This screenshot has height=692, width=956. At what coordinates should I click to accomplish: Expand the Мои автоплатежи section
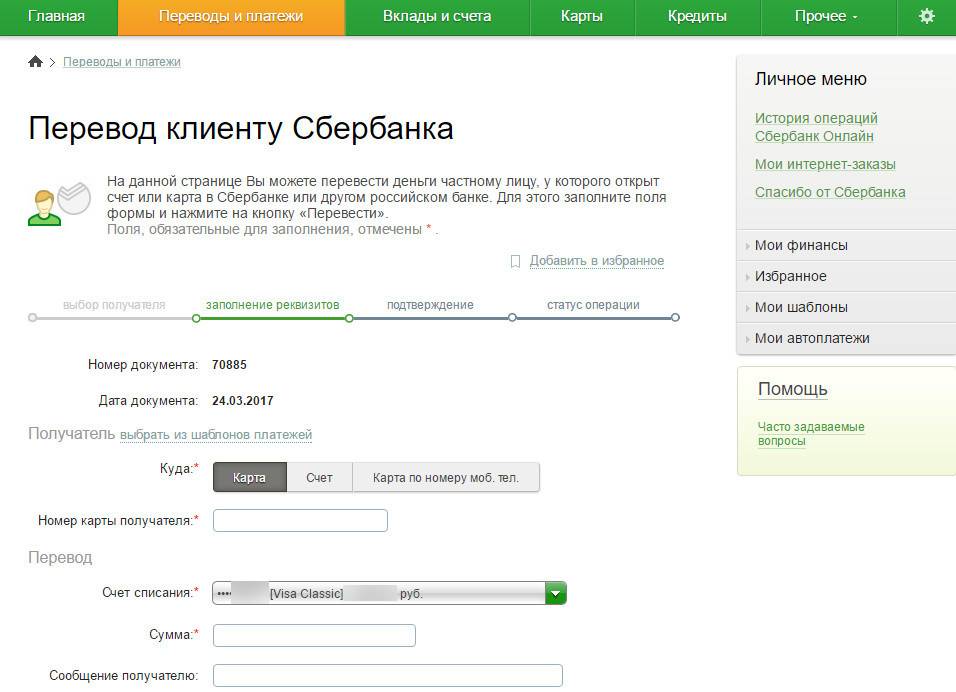pyautogui.click(x=846, y=338)
